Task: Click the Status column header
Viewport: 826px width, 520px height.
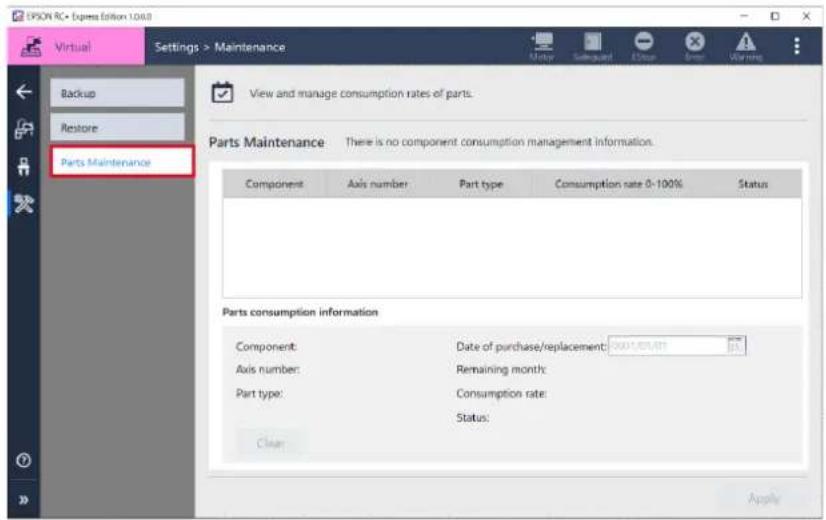Action: pos(753,184)
